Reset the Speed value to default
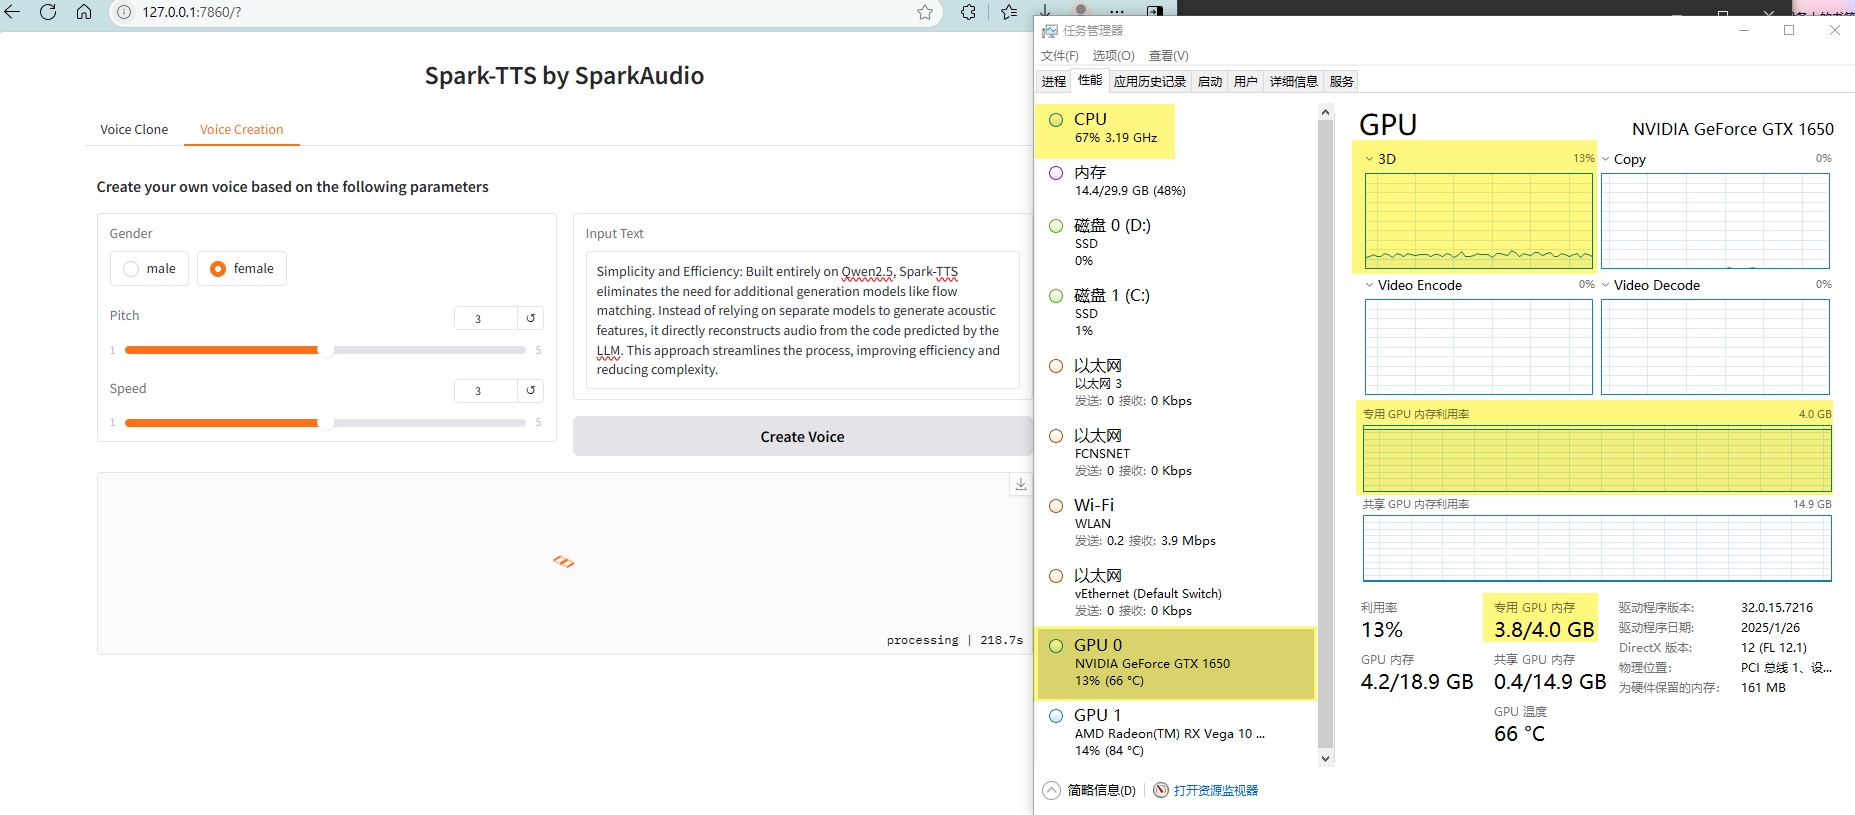The height and width of the screenshot is (815, 1855). click(x=531, y=390)
